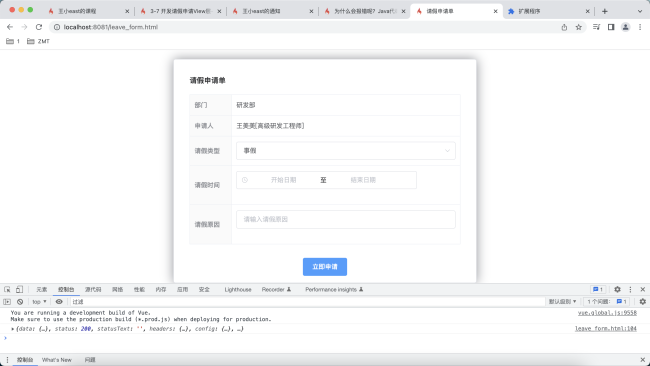
Task: Click the 请输入请假原因 reason input
Action: click(x=346, y=219)
